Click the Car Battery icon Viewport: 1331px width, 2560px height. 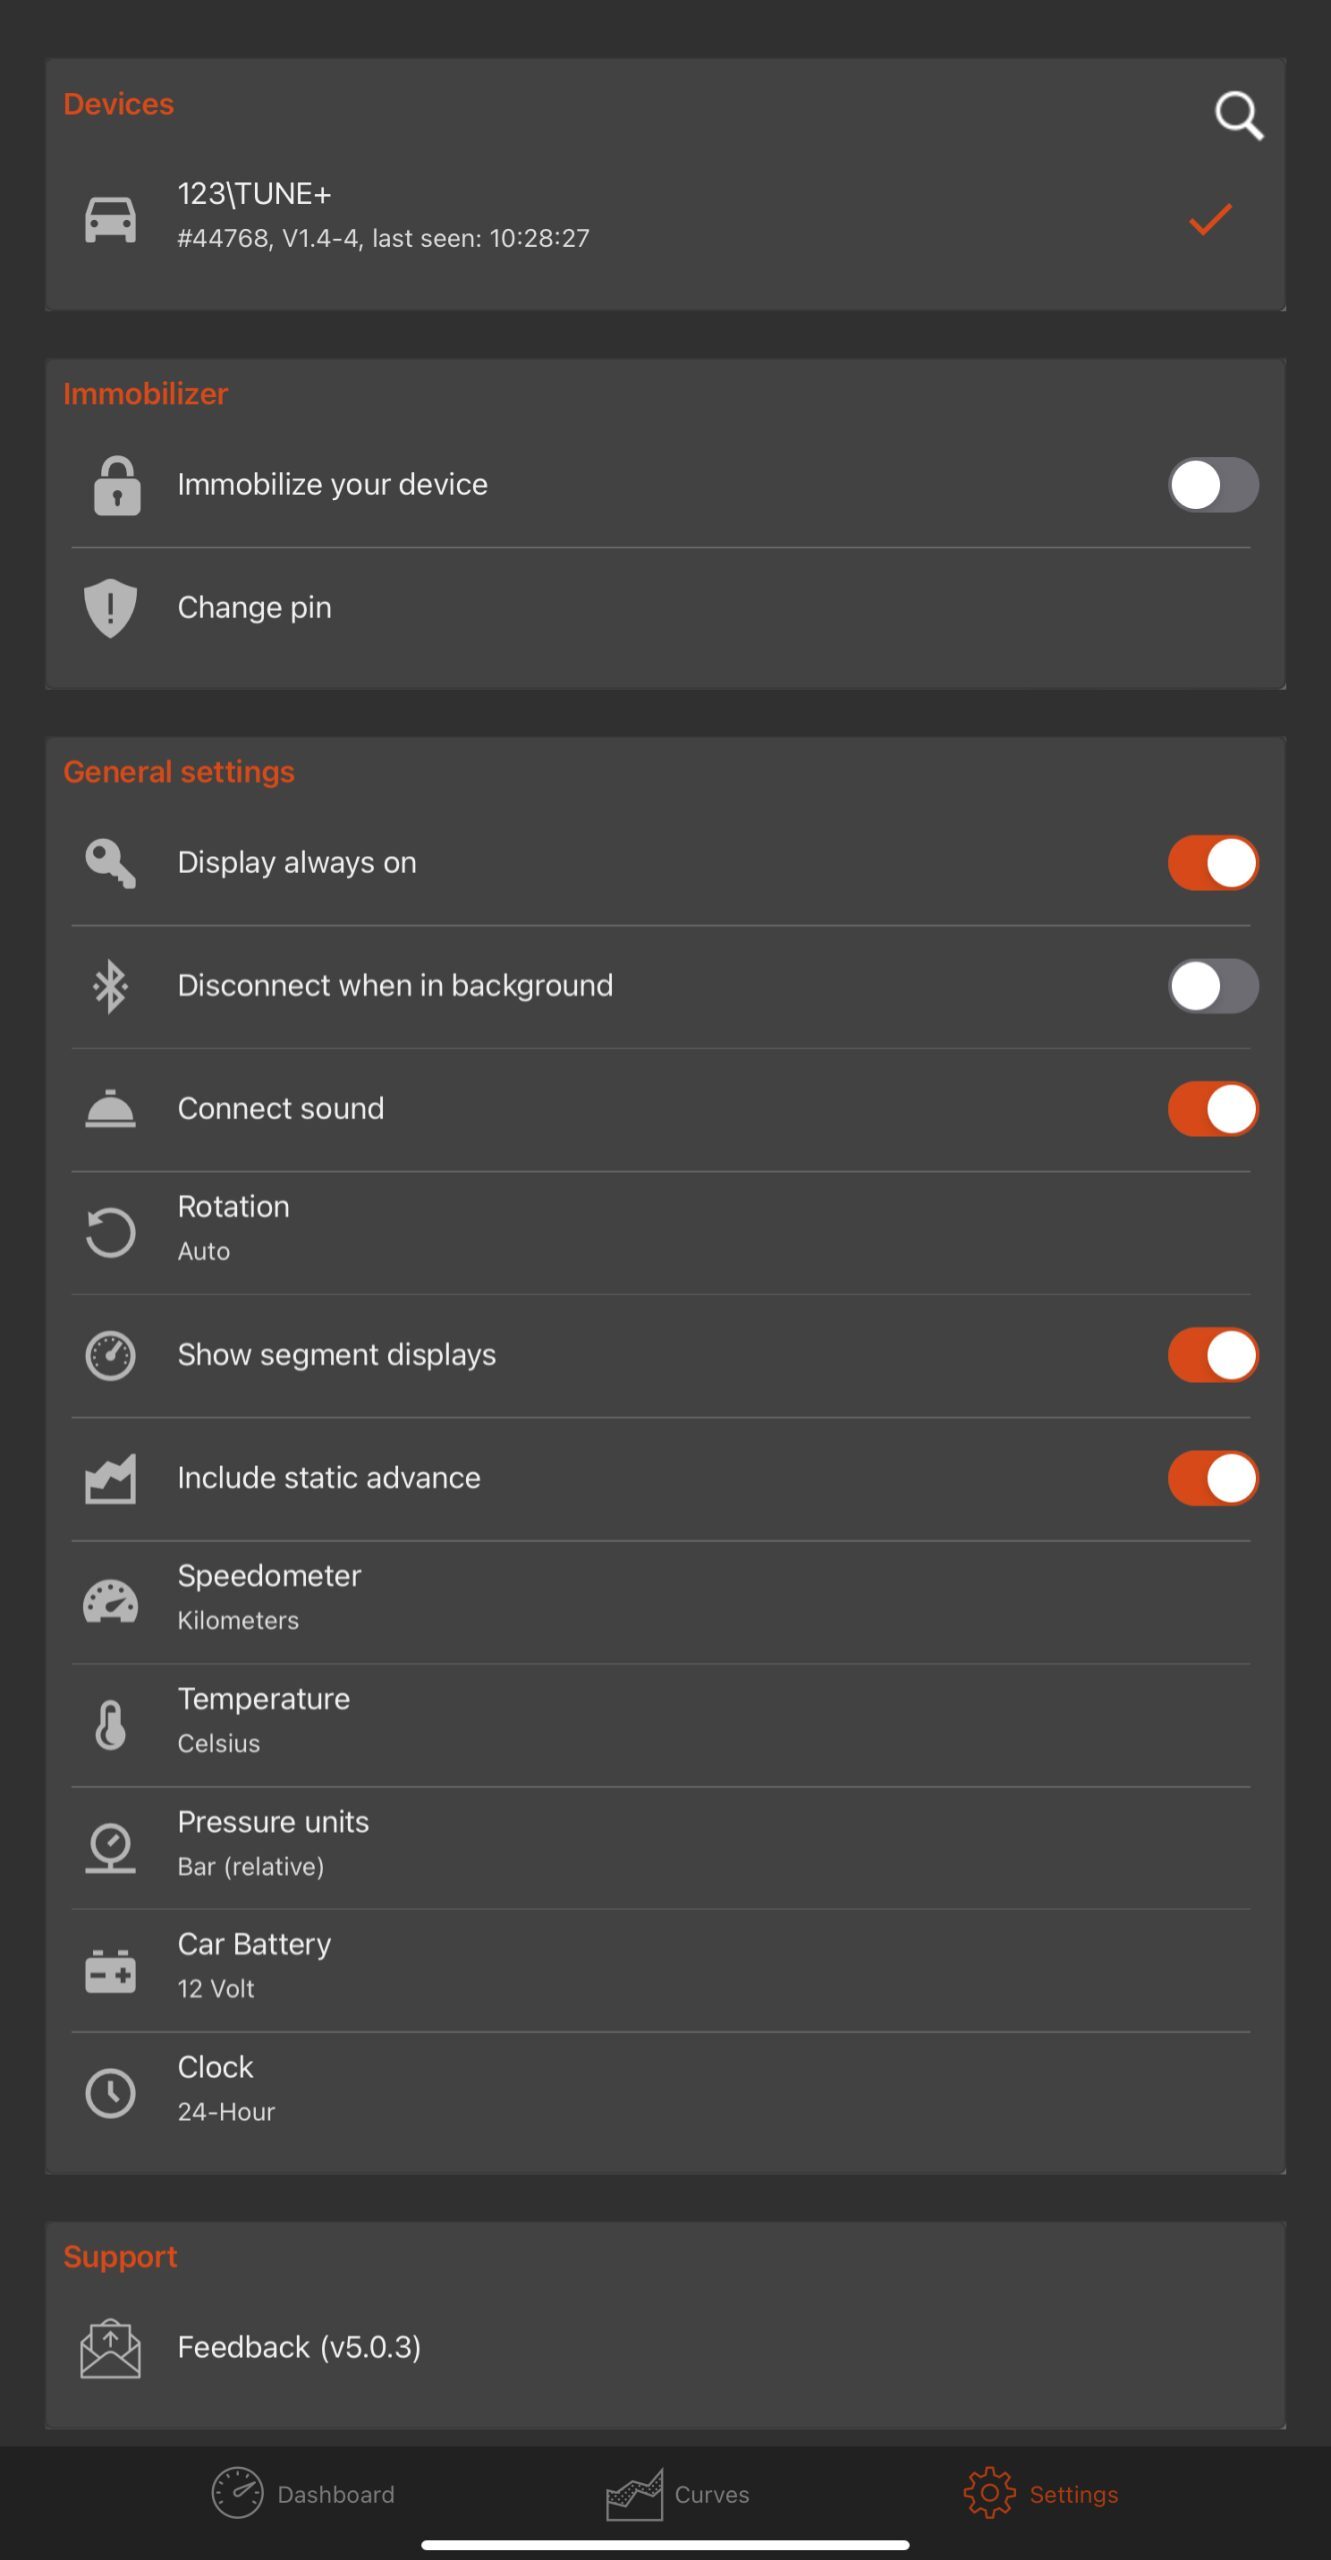pyautogui.click(x=110, y=1970)
